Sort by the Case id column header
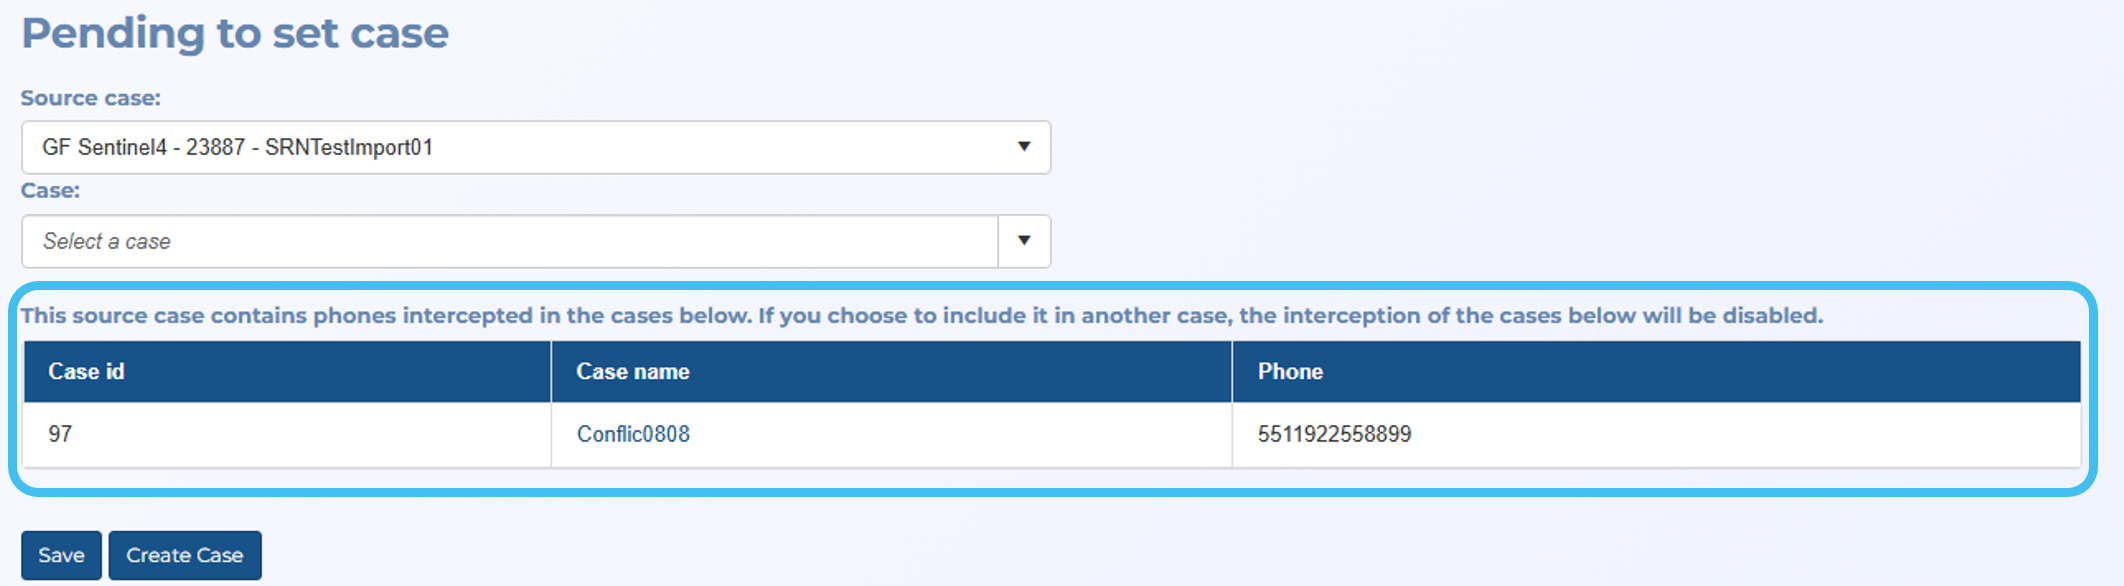2124x586 pixels. [86, 371]
